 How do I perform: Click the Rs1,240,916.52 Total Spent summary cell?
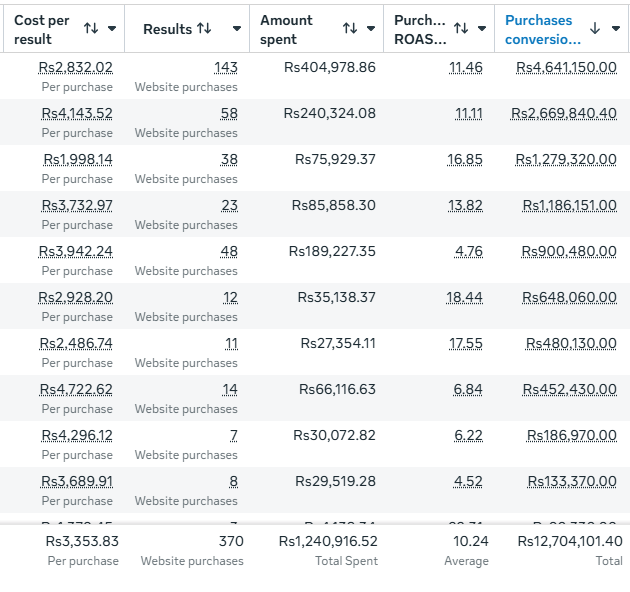click(328, 541)
